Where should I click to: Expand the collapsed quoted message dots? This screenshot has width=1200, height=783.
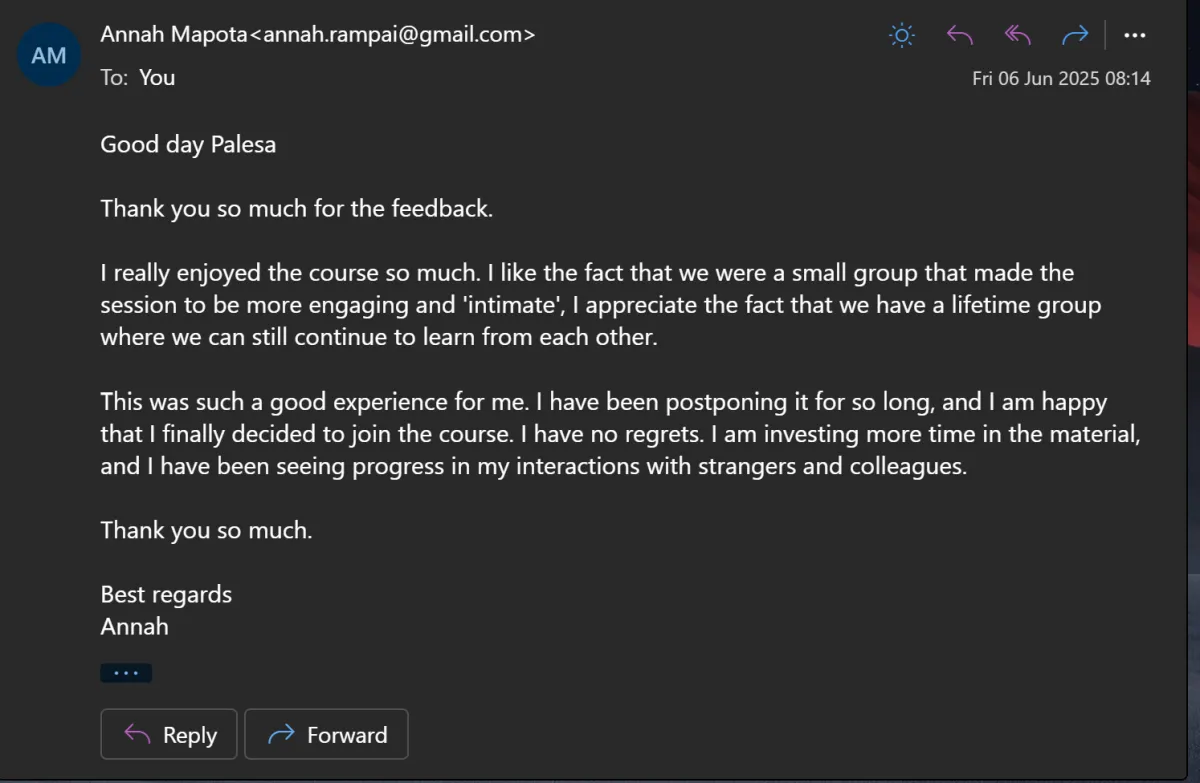[x=126, y=673]
